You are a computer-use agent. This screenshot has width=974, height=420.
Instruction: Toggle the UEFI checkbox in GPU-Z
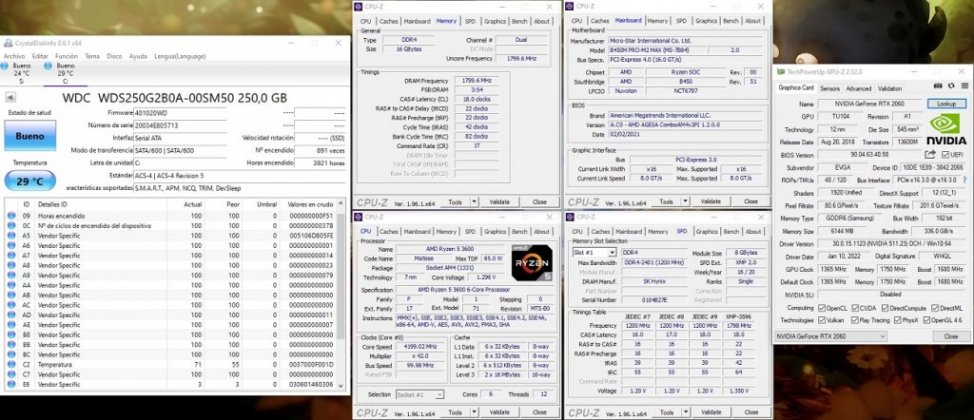[x=945, y=155]
